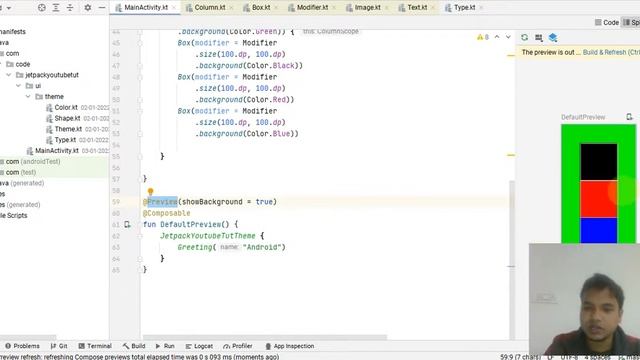Open the Build tool window
This screenshot has height=360, width=640.
pos(134,346)
